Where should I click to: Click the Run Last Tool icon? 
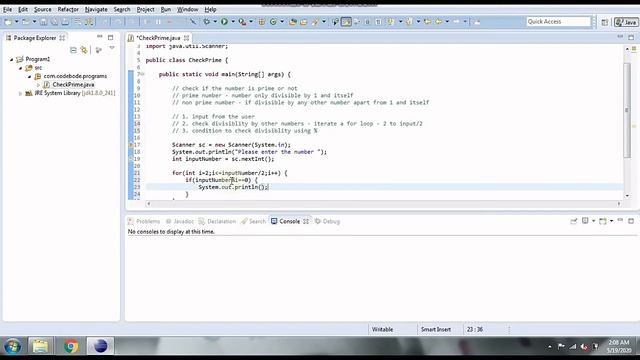click(242, 22)
